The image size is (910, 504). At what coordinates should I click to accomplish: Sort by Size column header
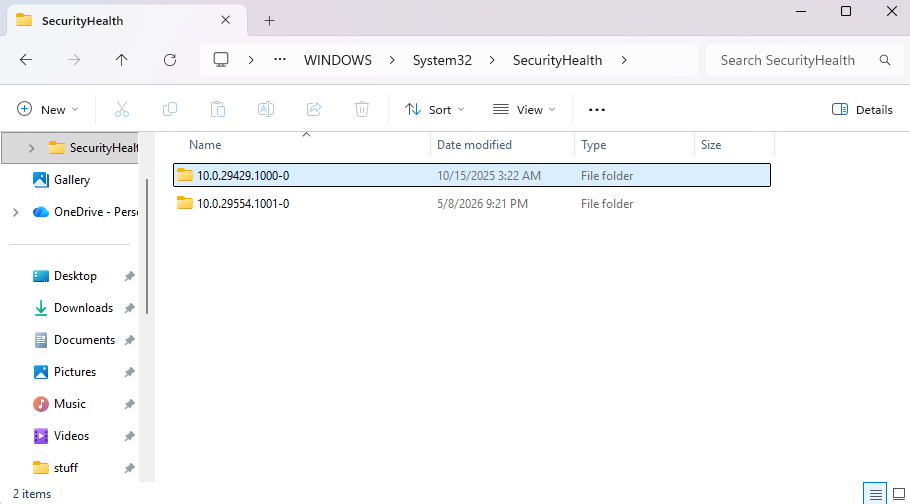(734, 145)
